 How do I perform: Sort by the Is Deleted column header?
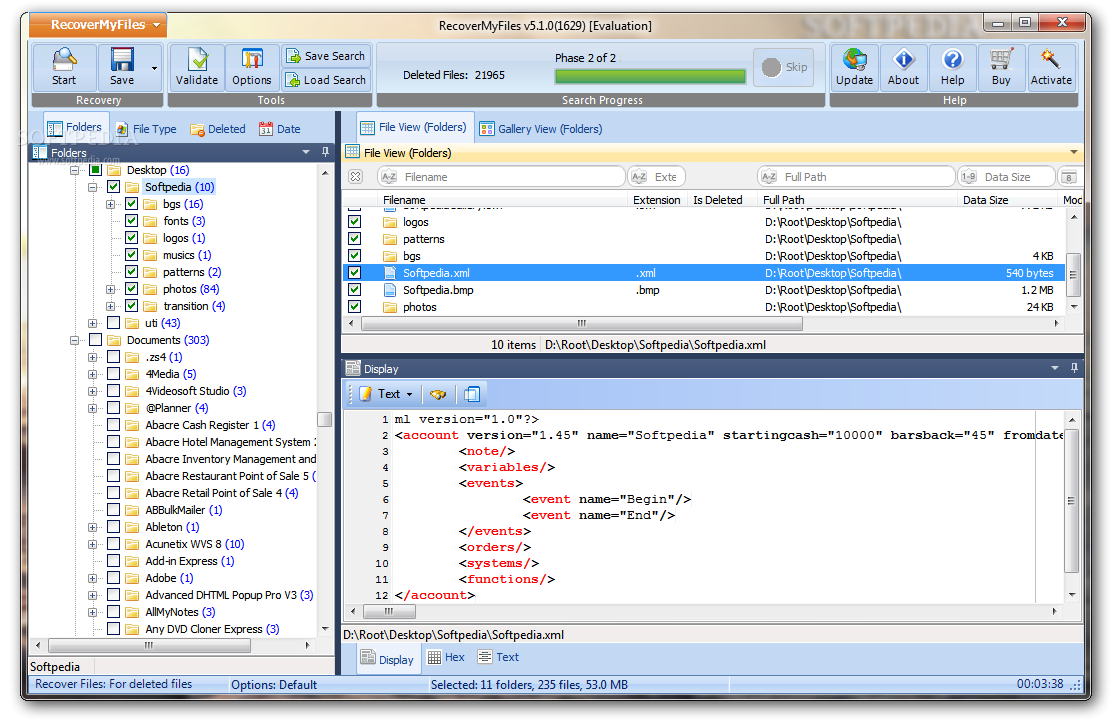(x=718, y=200)
